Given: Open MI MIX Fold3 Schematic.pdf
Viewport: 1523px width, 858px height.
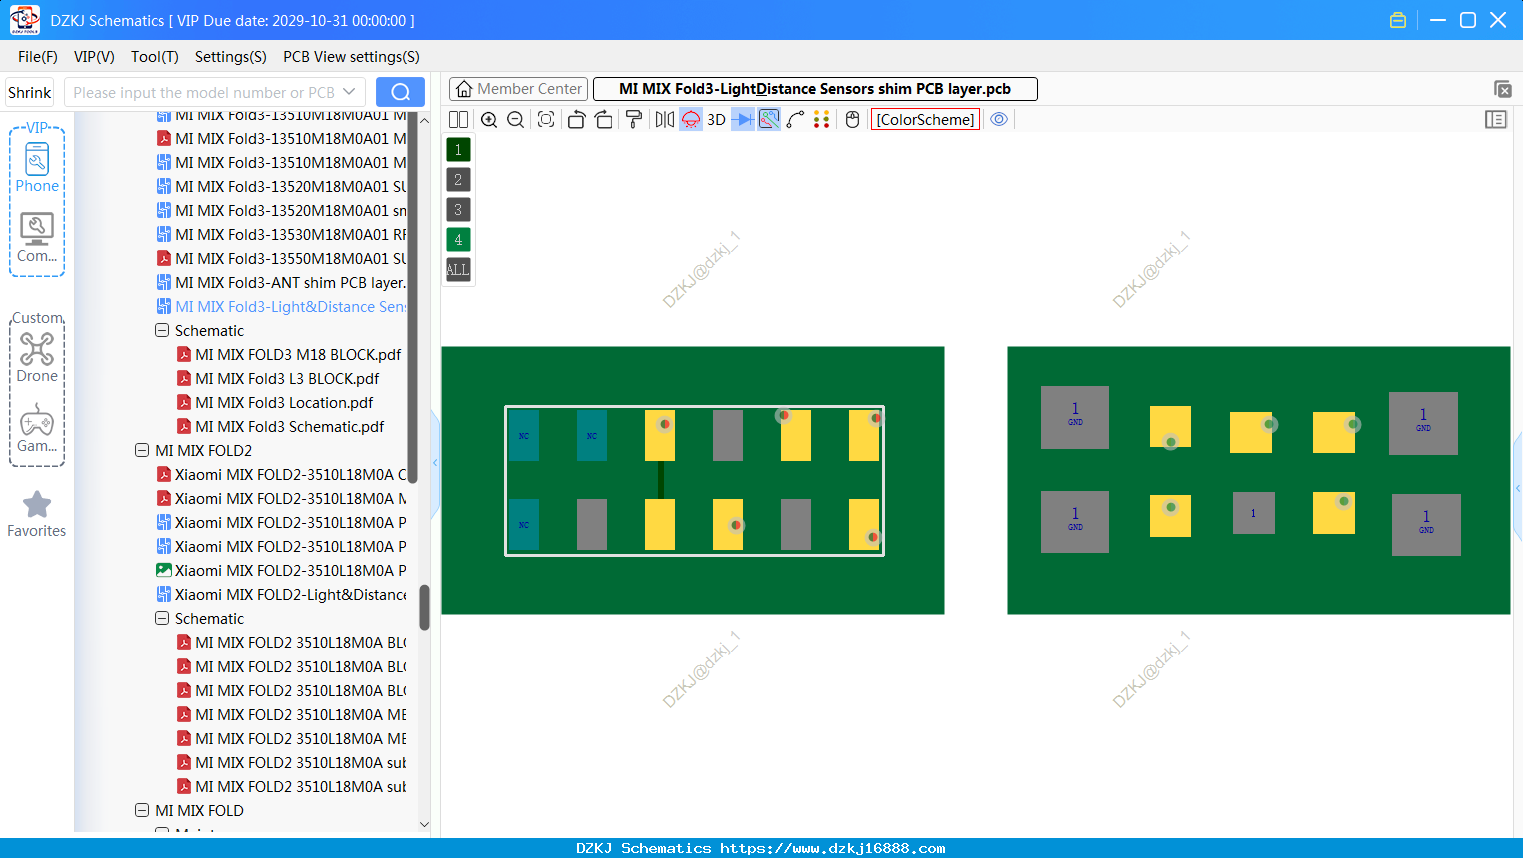Looking at the screenshot, I should [280, 426].
